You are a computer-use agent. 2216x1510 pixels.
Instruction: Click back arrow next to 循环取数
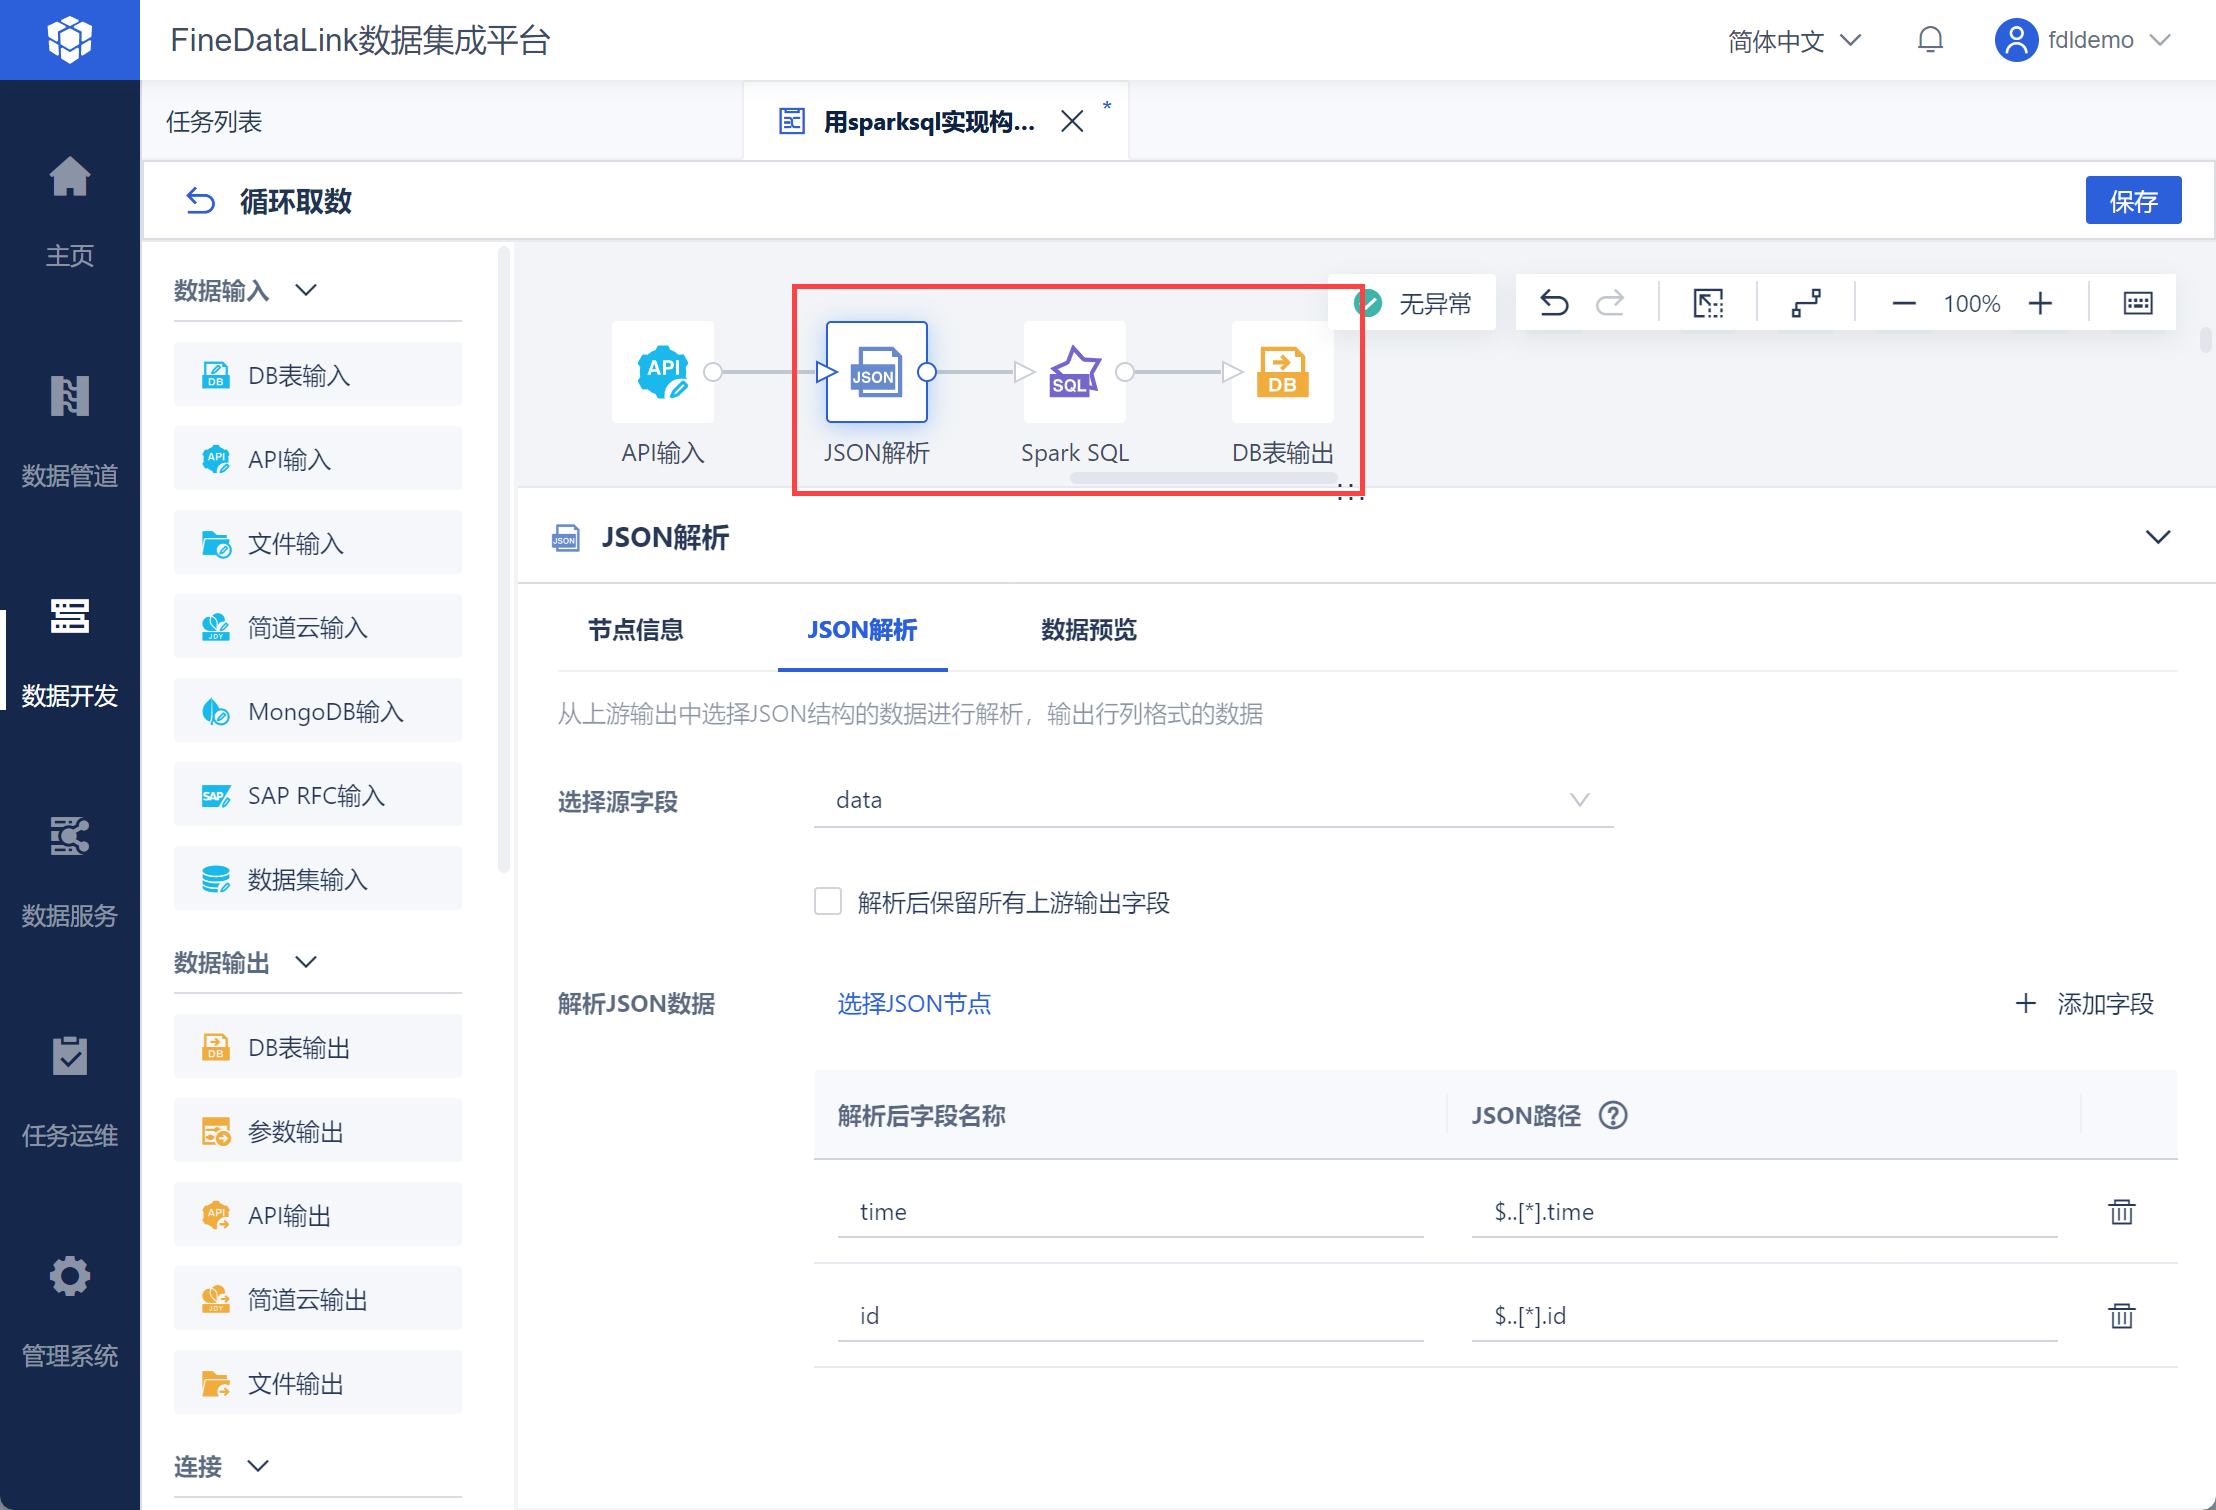(x=201, y=201)
